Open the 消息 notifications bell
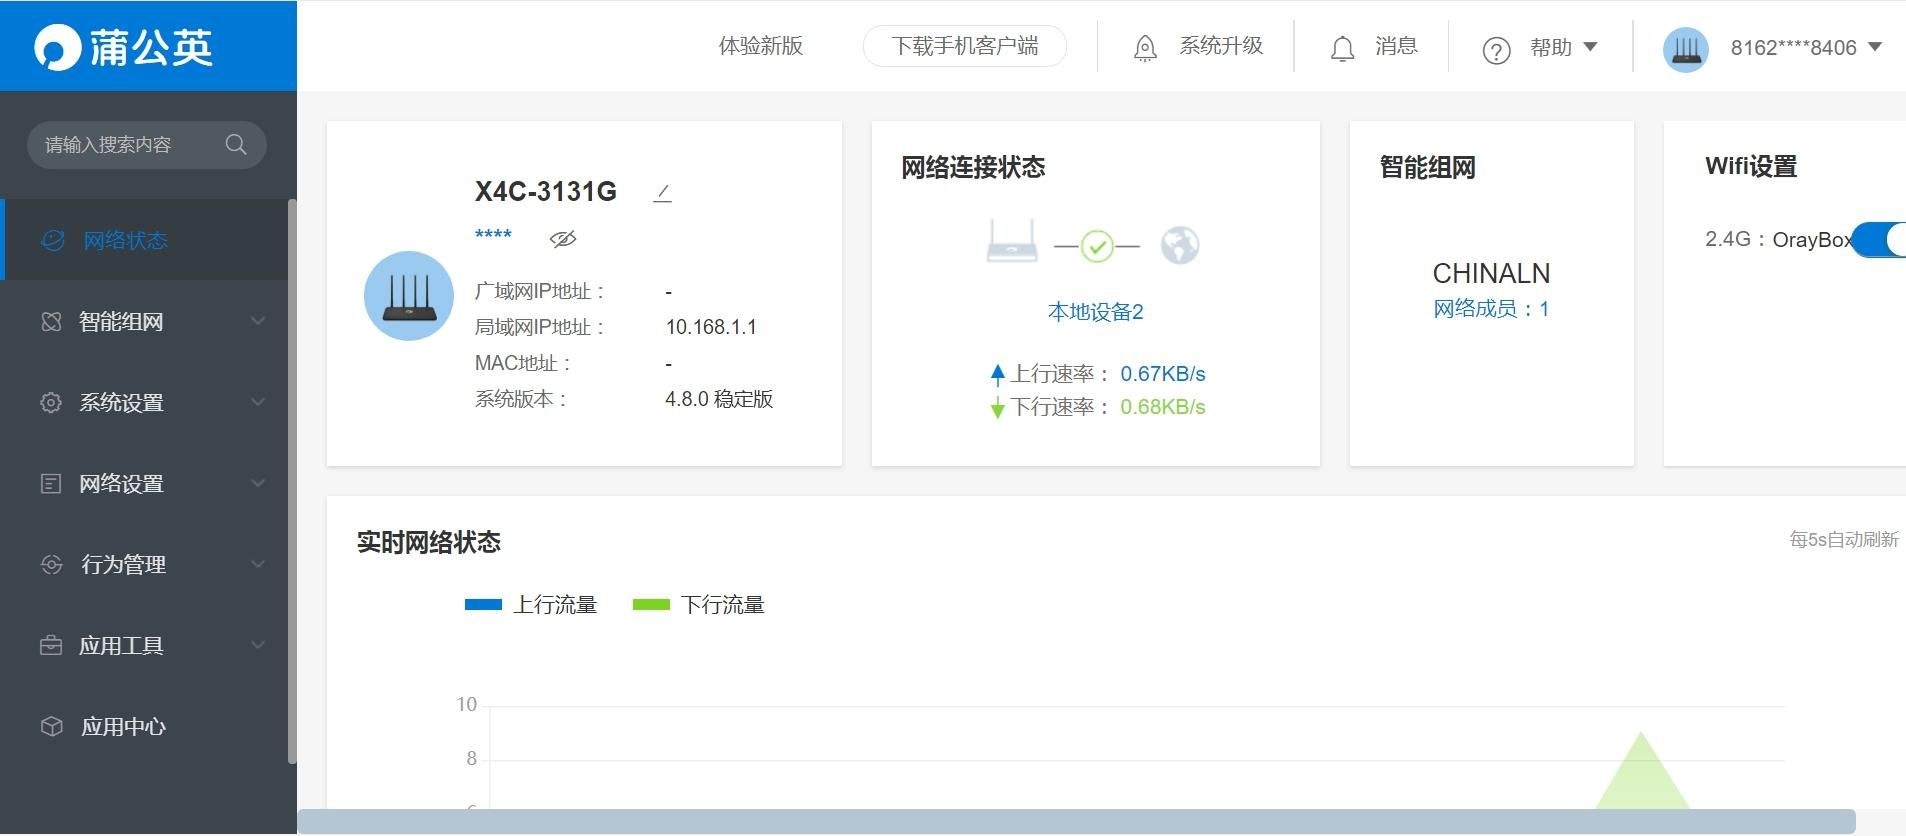 1342,48
